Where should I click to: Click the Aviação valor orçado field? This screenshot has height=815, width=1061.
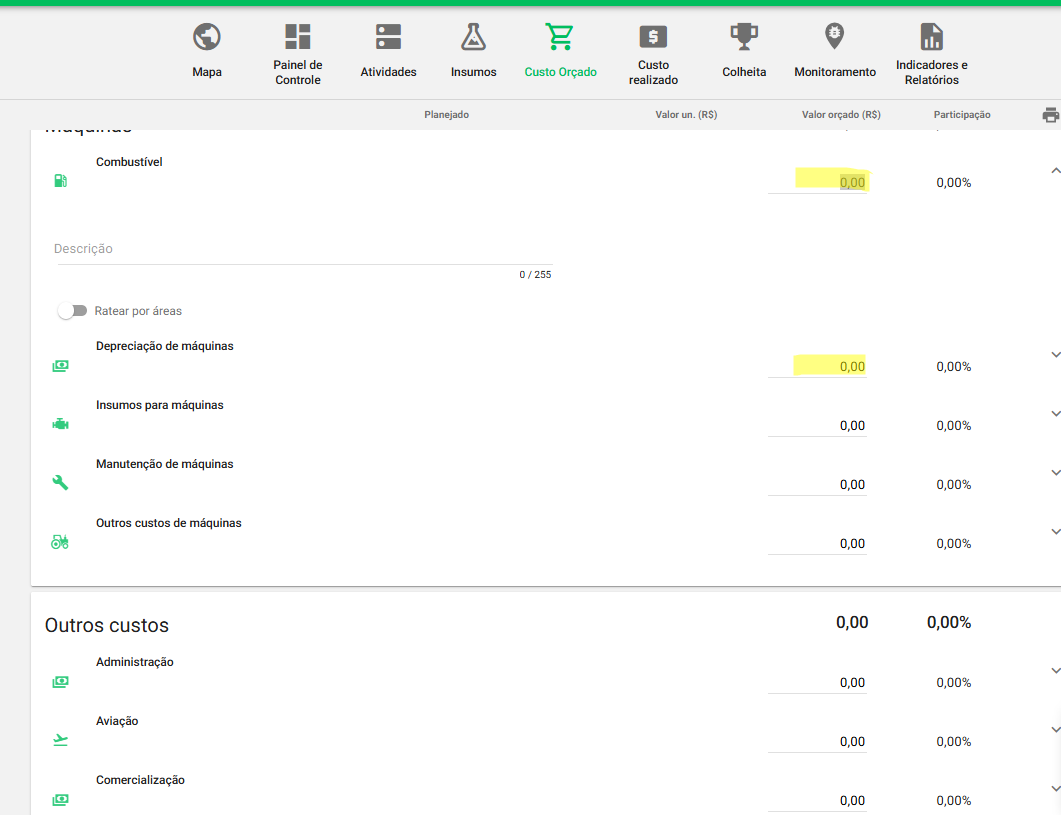818,741
